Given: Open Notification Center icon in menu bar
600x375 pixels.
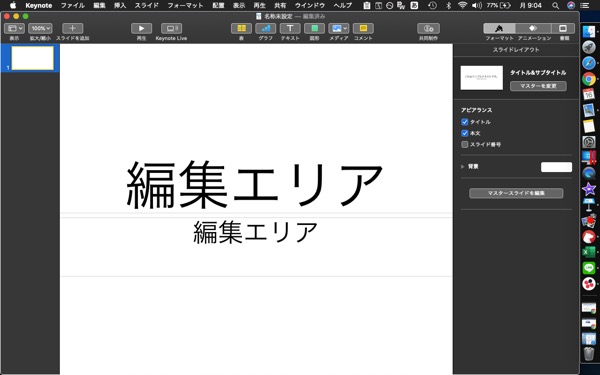Looking at the screenshot, I should point(584,5).
